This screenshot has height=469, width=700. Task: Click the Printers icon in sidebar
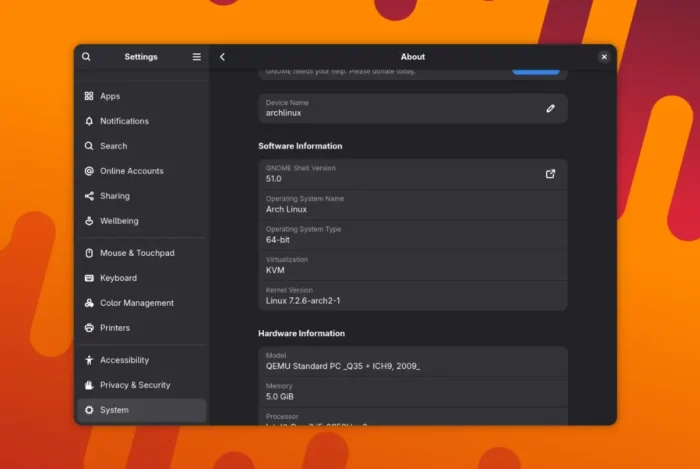pyautogui.click(x=89, y=328)
